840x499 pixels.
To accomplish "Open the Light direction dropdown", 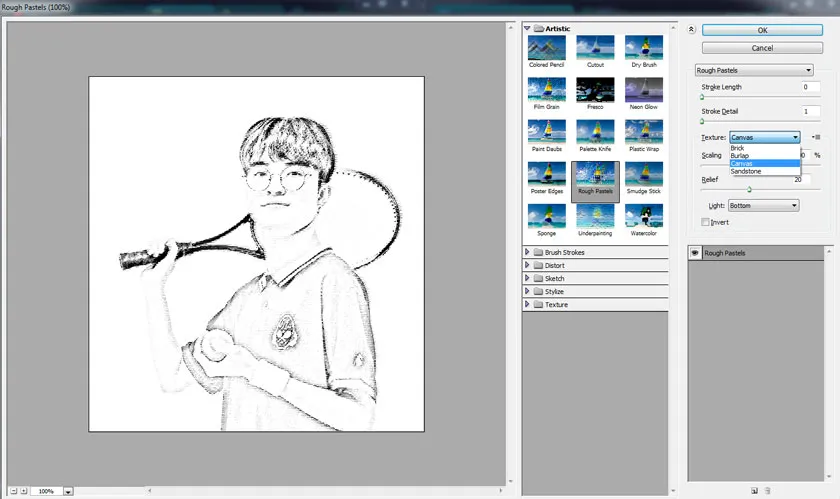I will click(763, 205).
